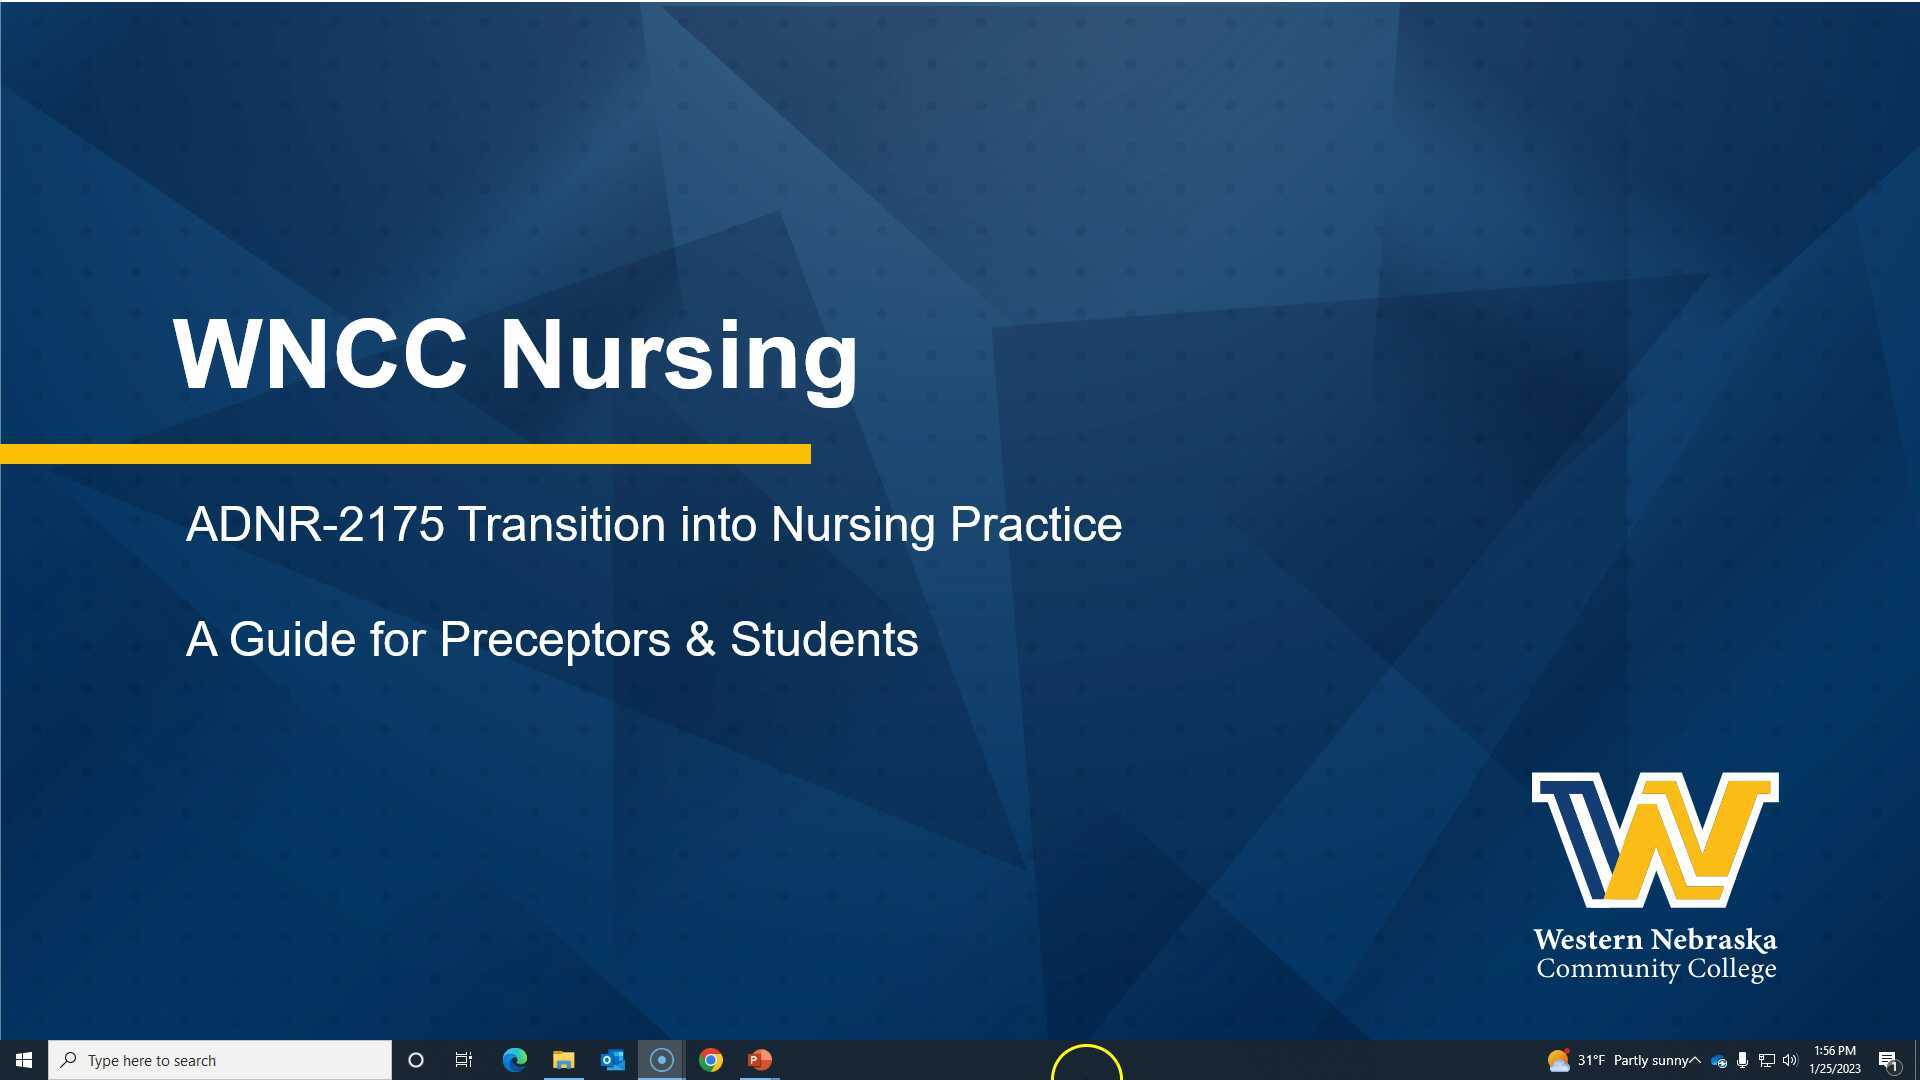
Task: Launch Microsoft Edge from the taskbar
Action: point(514,1059)
